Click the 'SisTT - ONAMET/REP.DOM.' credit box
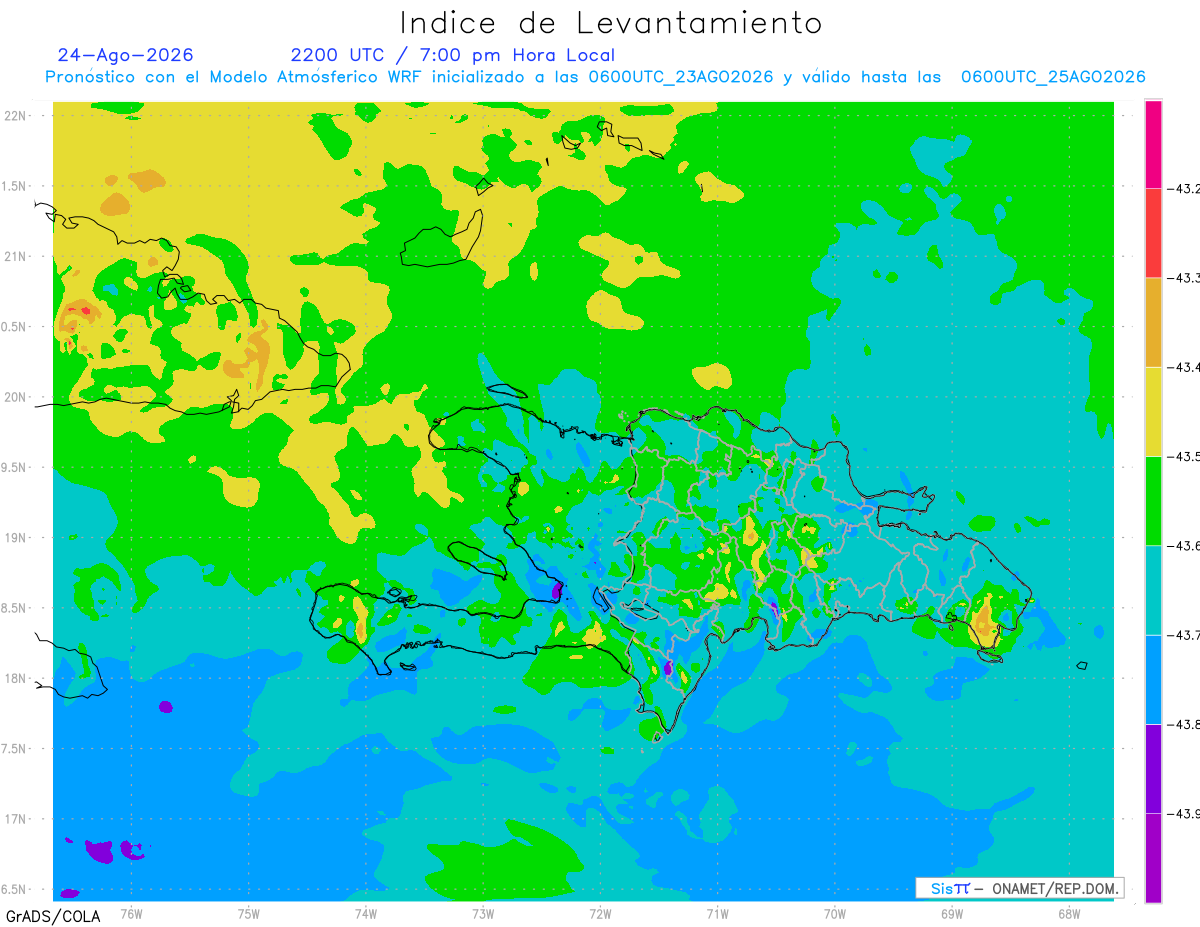 click(1020, 888)
